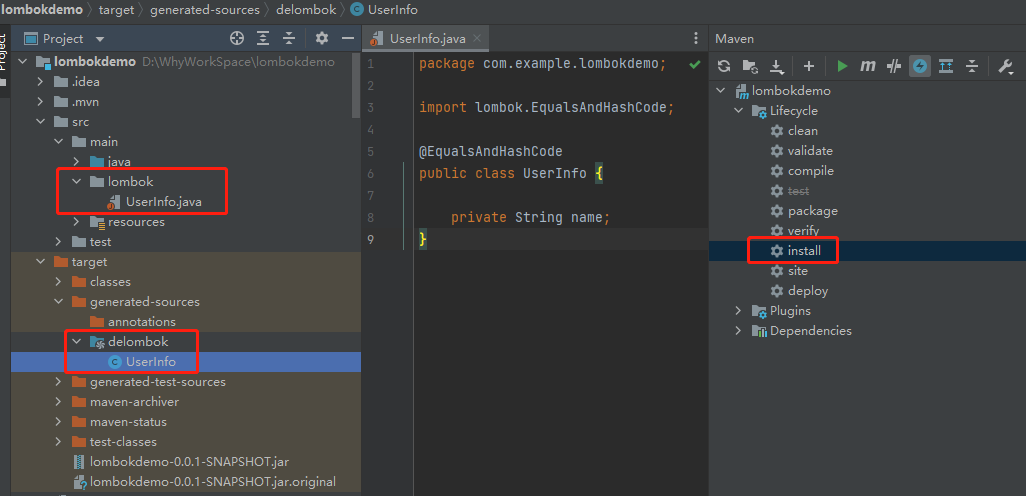The width and height of the screenshot is (1026, 496).
Task: Click 'target' in breadcrumb path
Action: (116, 10)
